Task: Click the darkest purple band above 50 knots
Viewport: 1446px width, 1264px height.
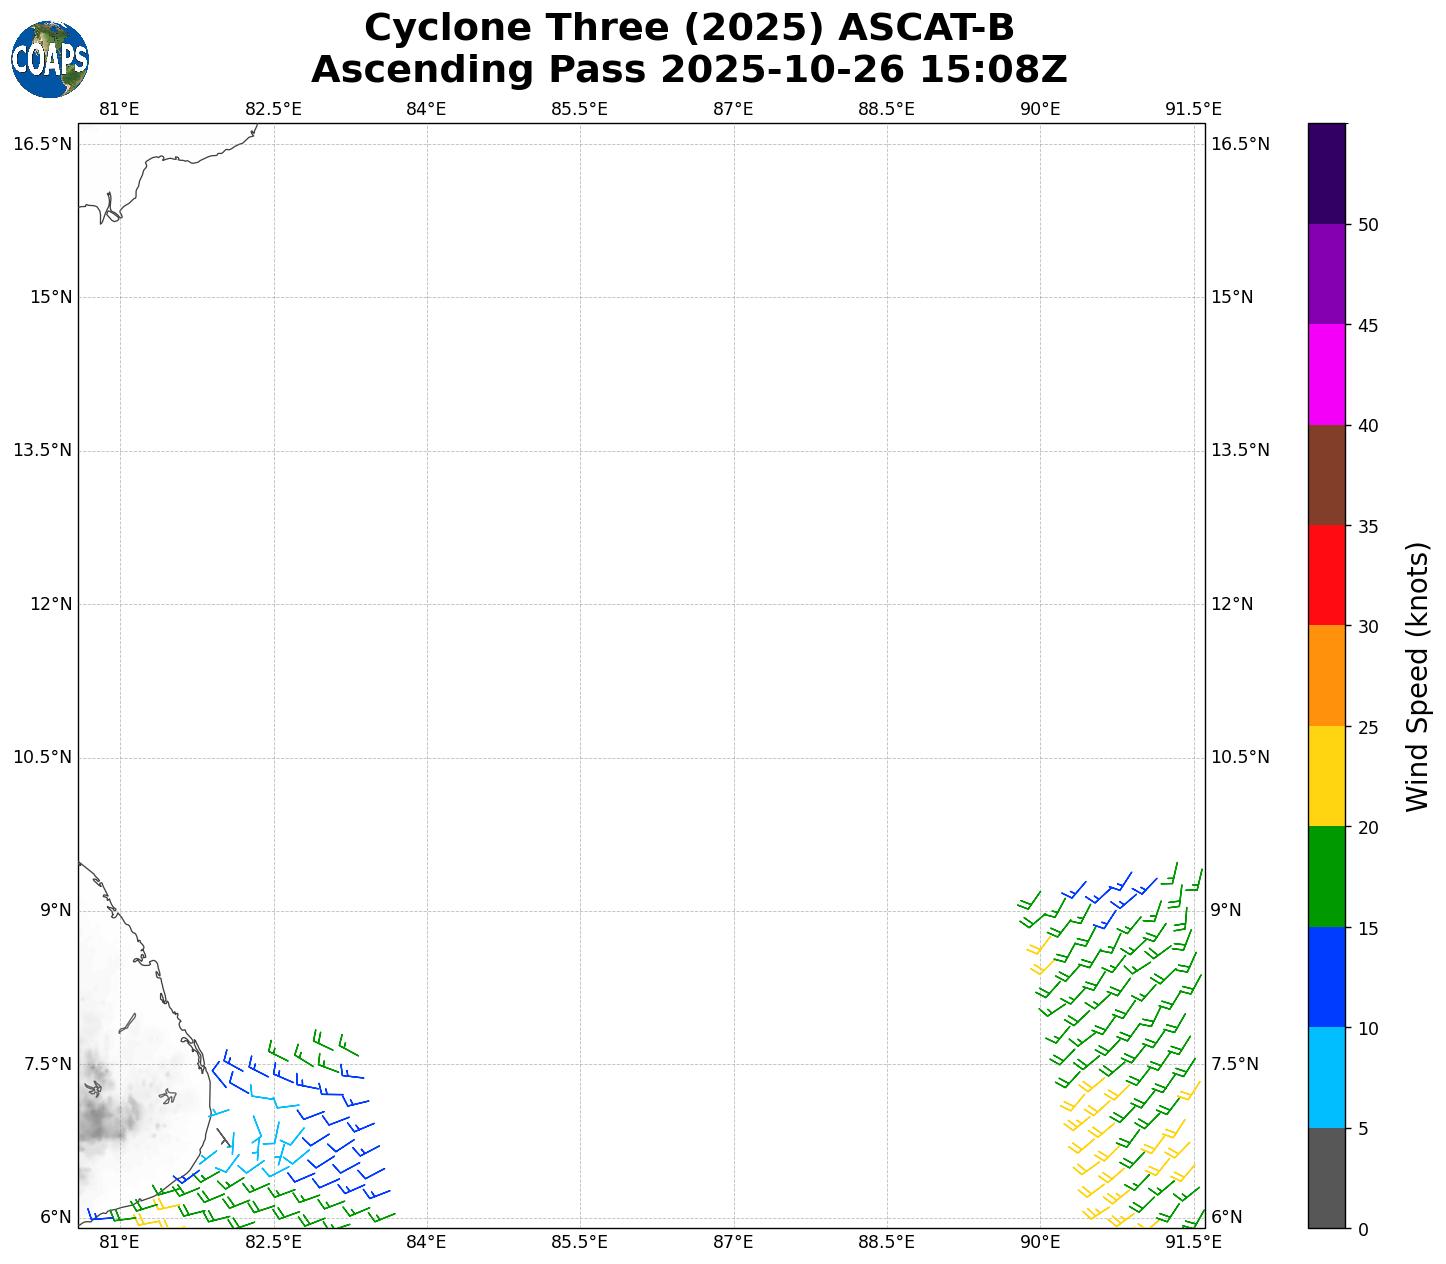Action: pyautogui.click(x=1327, y=173)
